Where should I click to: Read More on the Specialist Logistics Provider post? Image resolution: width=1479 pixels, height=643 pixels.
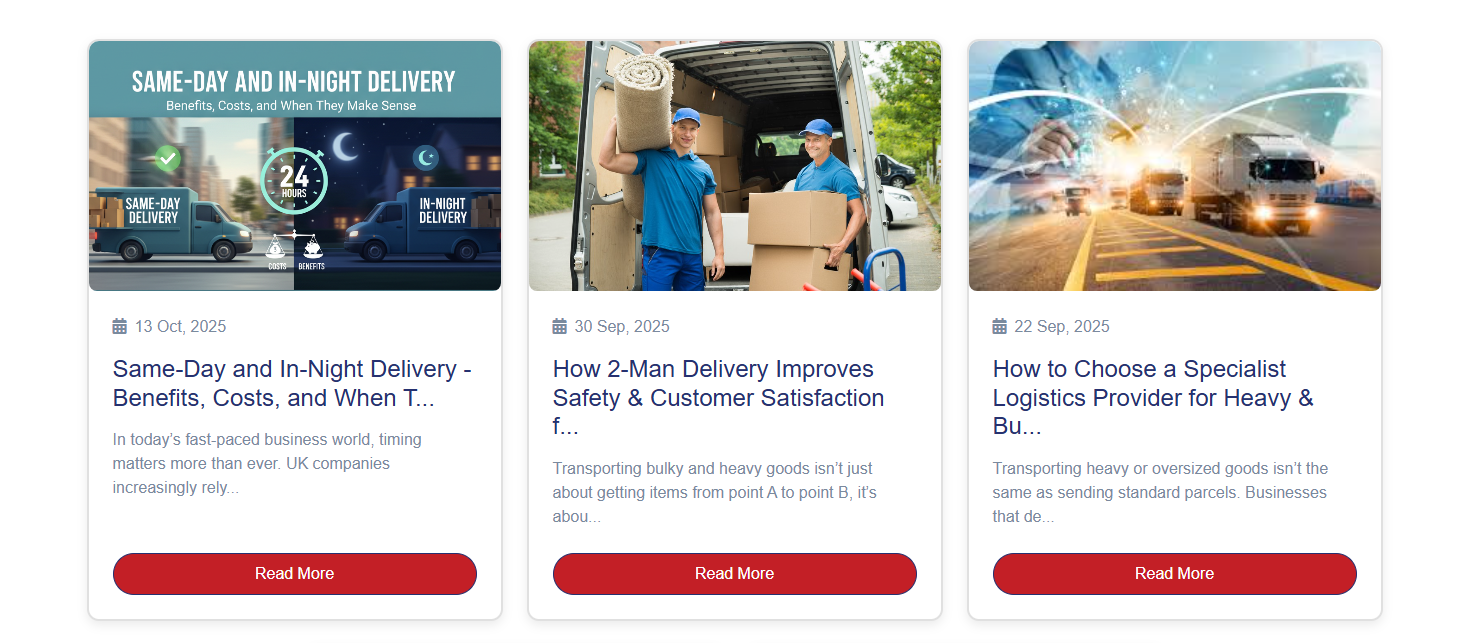pos(1175,574)
